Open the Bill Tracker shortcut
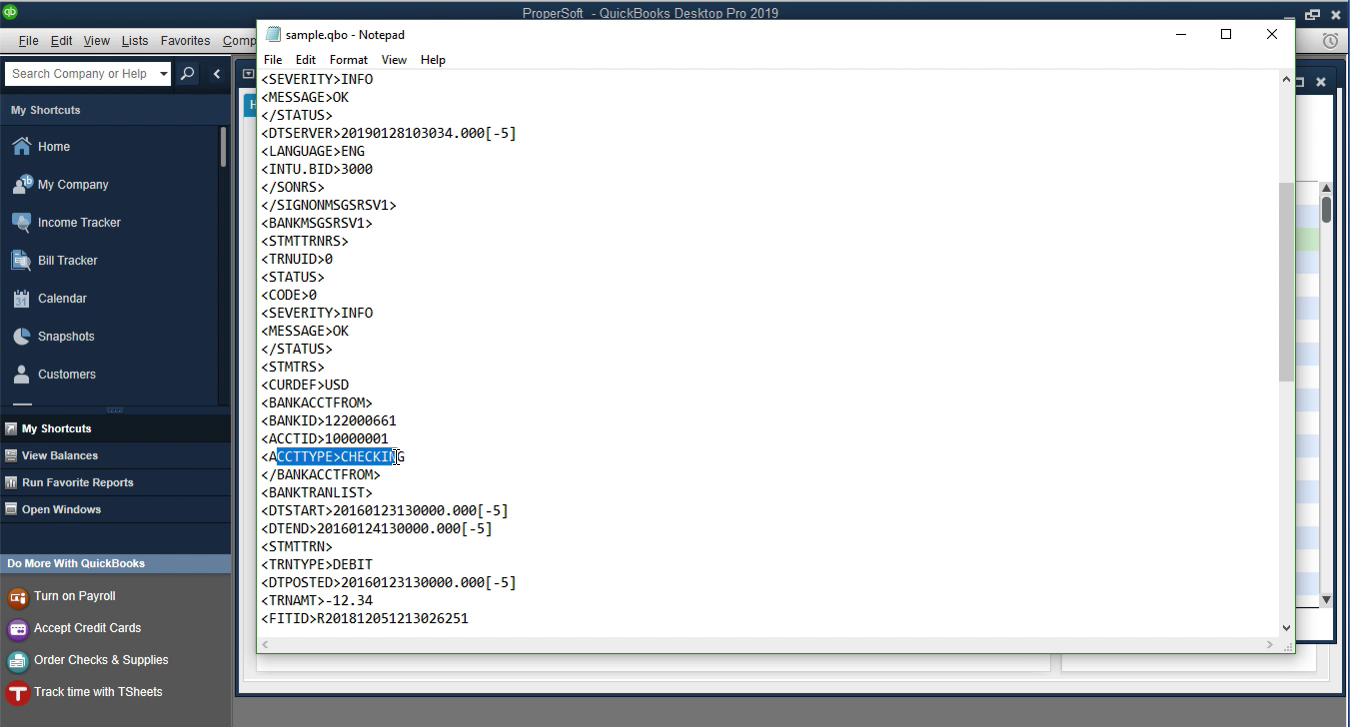This screenshot has height=727, width=1350. (67, 260)
